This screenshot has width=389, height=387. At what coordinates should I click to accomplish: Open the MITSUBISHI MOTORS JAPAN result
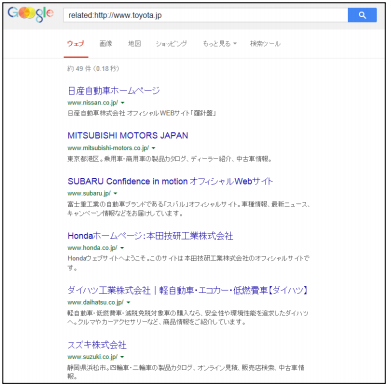coord(128,135)
